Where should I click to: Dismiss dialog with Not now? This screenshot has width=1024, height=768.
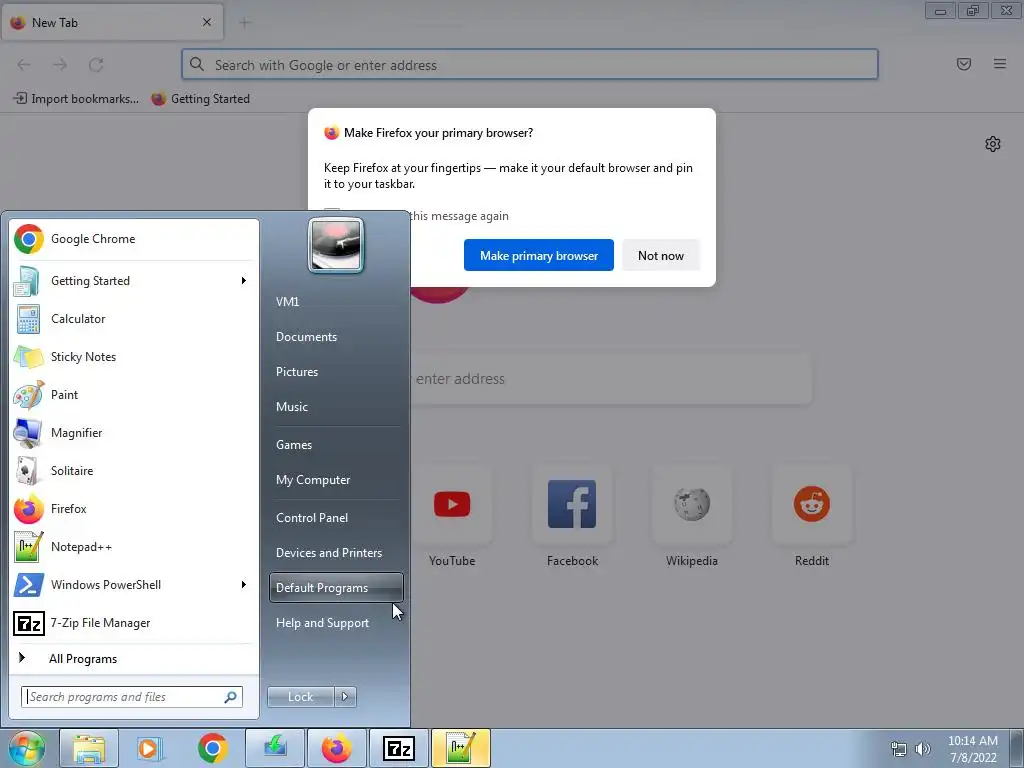click(661, 255)
